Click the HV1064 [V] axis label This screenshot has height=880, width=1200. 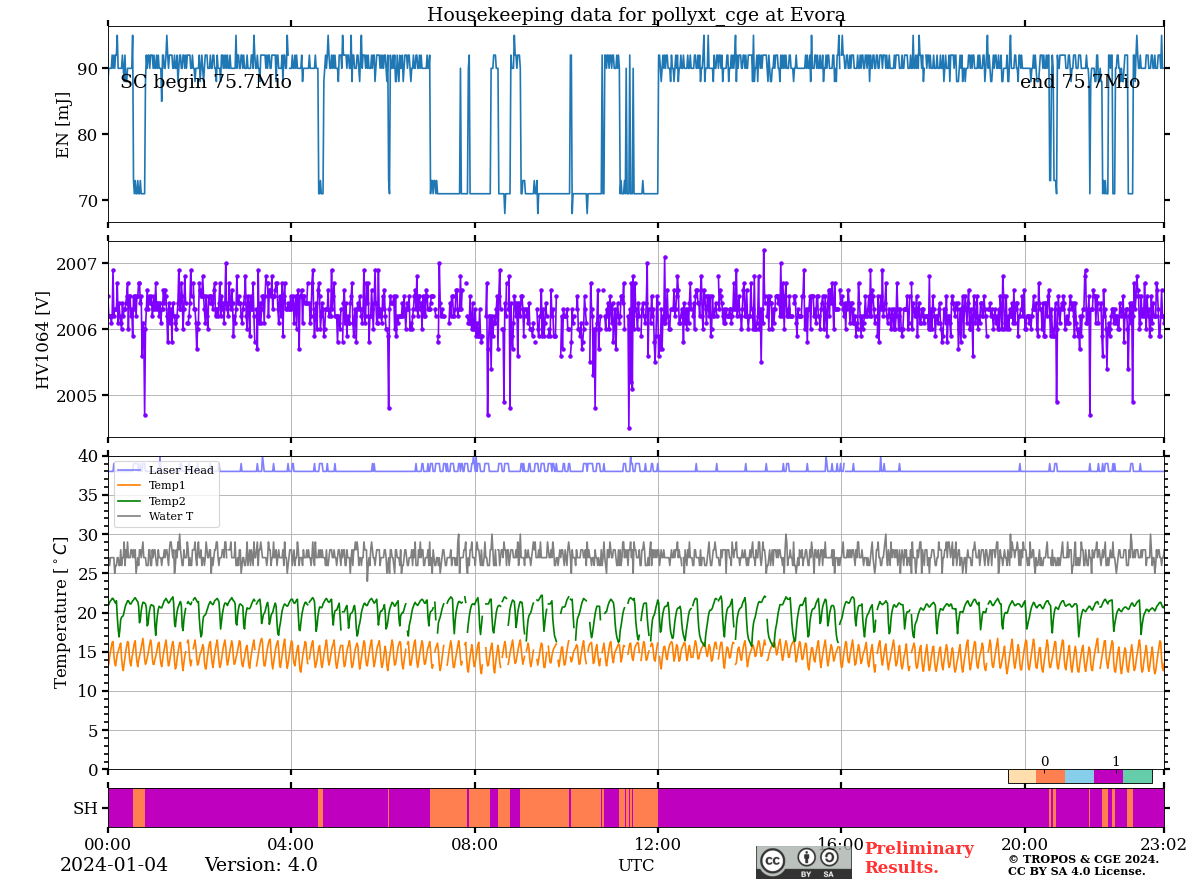click(x=43, y=340)
